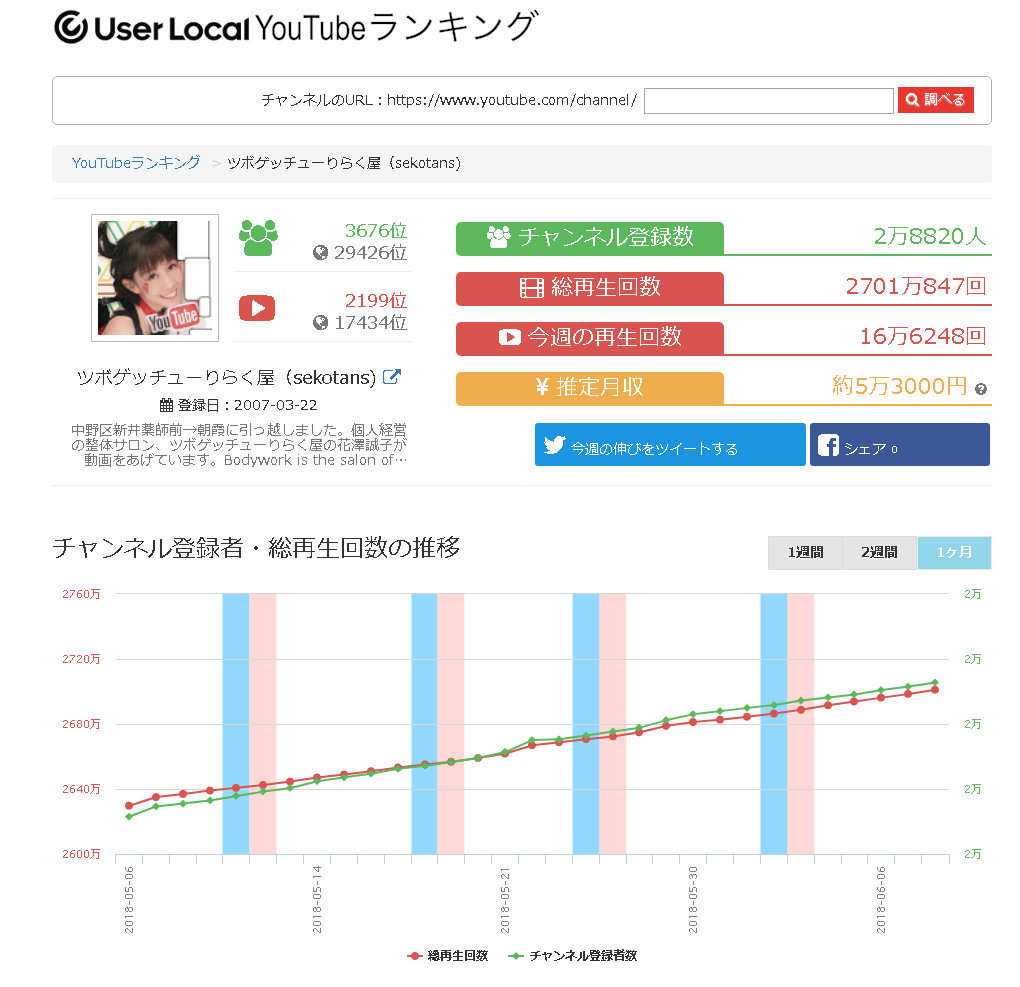Click the calendar icon beside 登録日
This screenshot has height=987, width=1020.
pos(167,405)
